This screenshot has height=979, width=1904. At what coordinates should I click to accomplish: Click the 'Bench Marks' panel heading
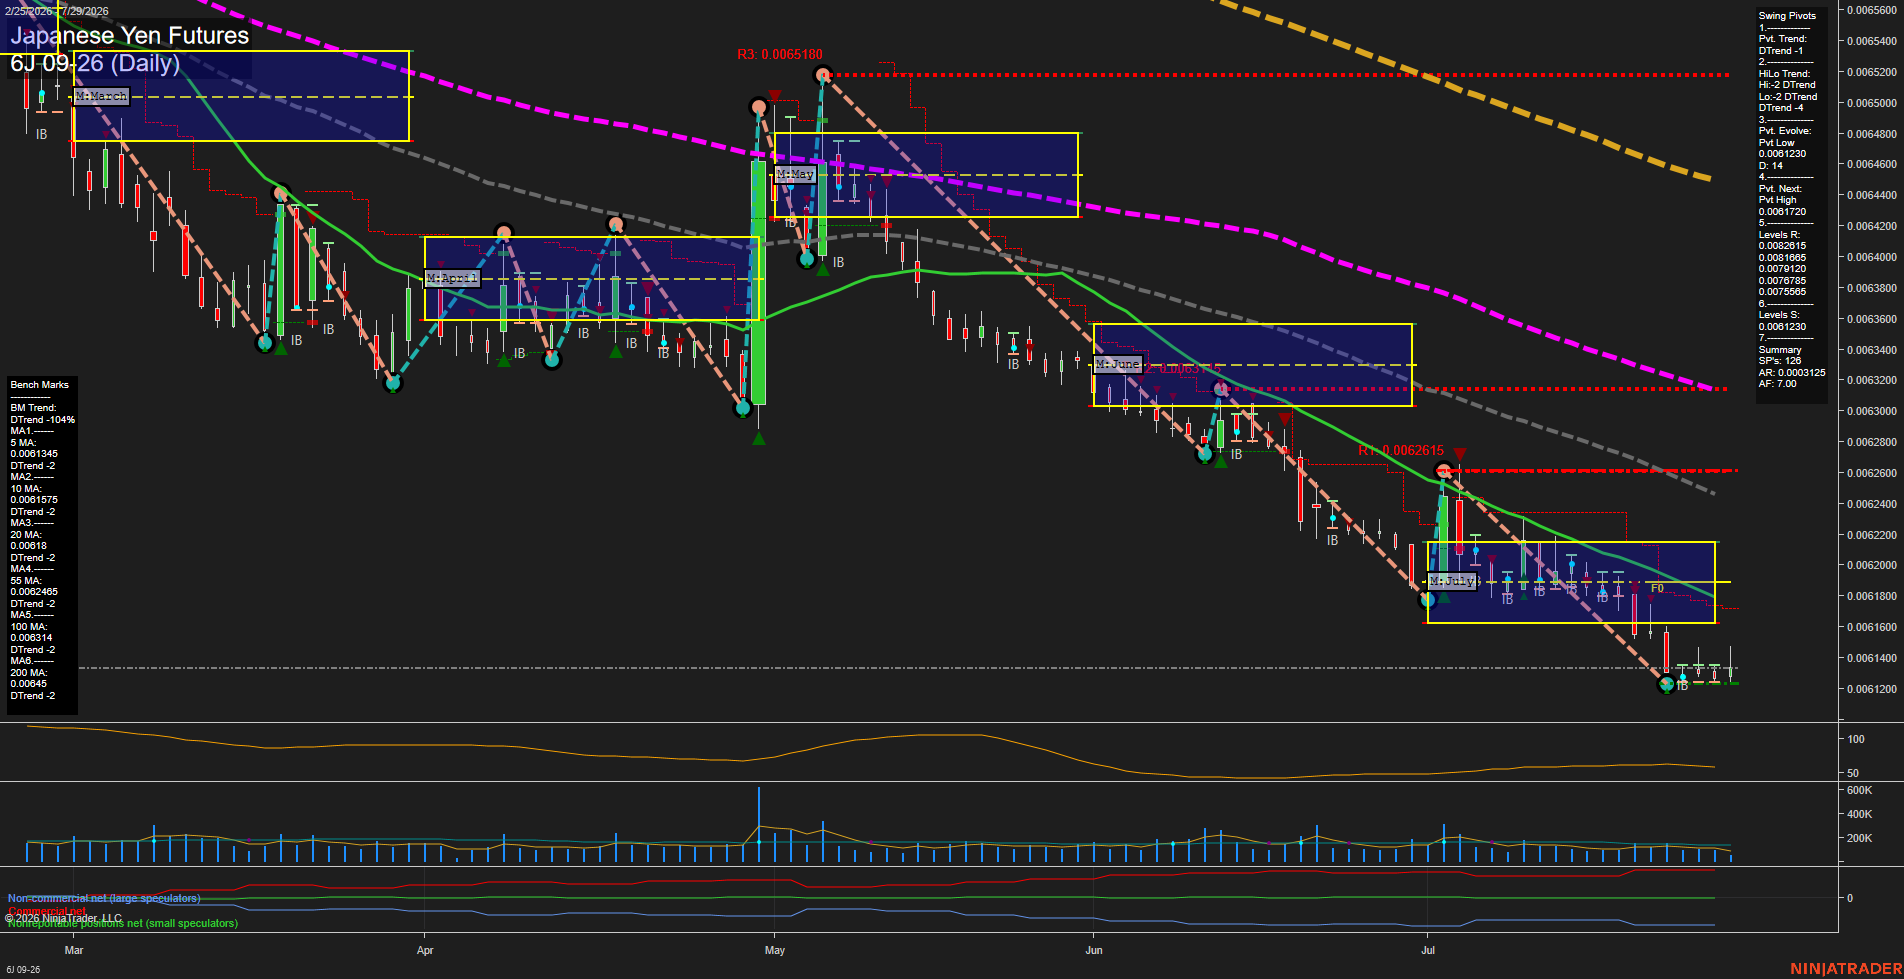(x=40, y=385)
